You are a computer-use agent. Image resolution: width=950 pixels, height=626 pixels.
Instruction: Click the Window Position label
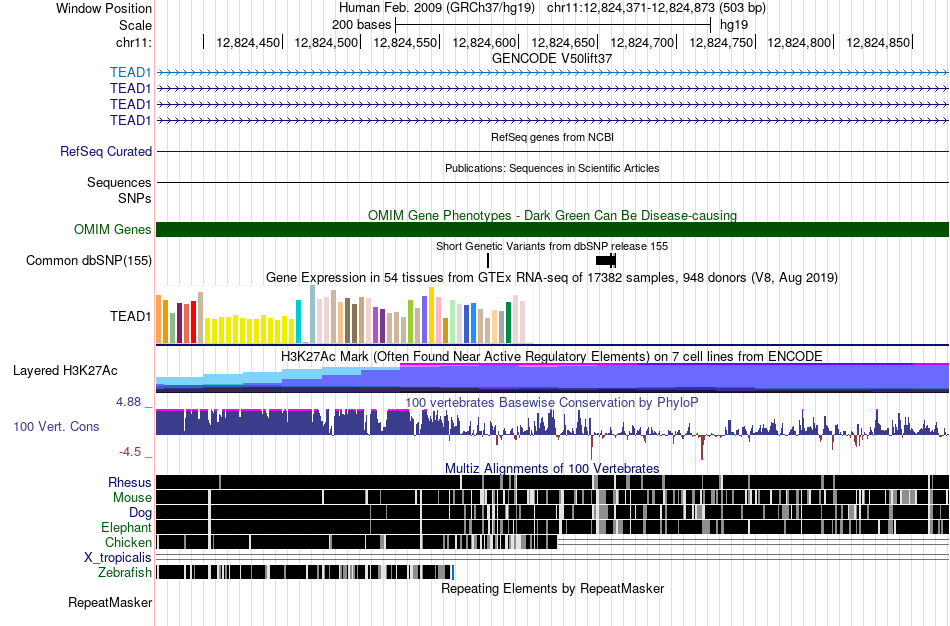[x=104, y=8]
